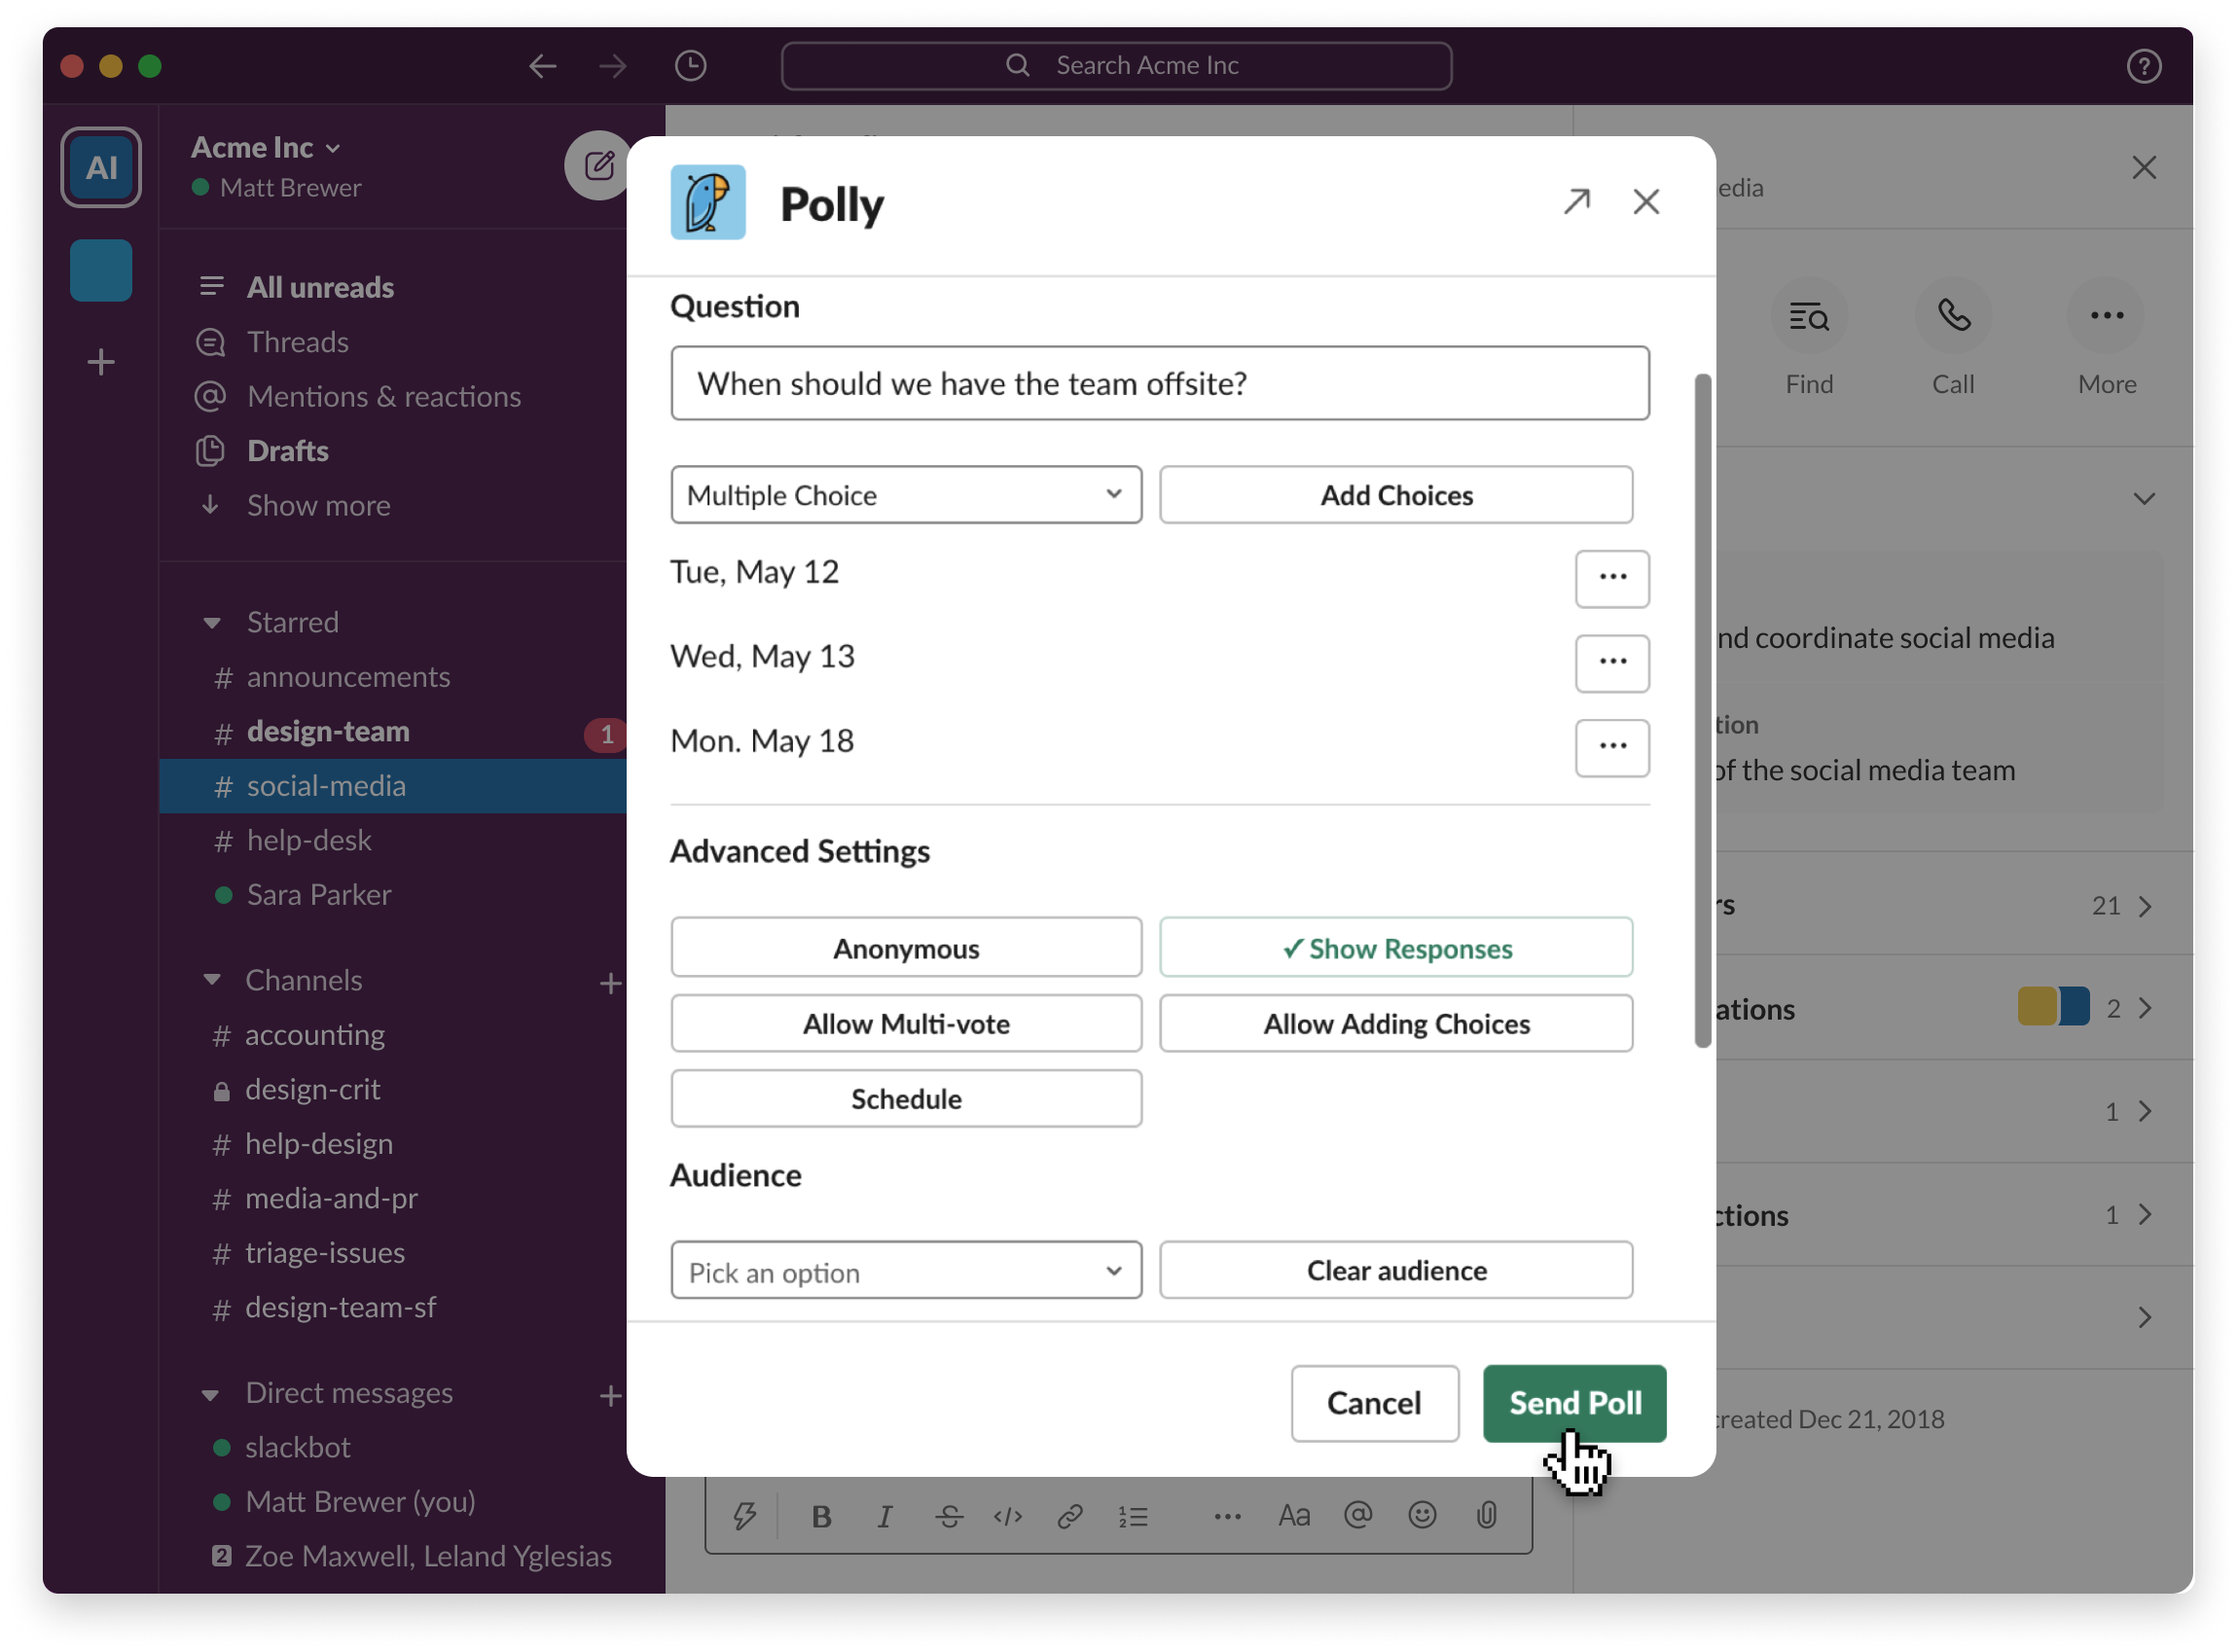This screenshot has width=2238, height=1652.
Task: Toggle the Schedule setting
Action: 906,1099
